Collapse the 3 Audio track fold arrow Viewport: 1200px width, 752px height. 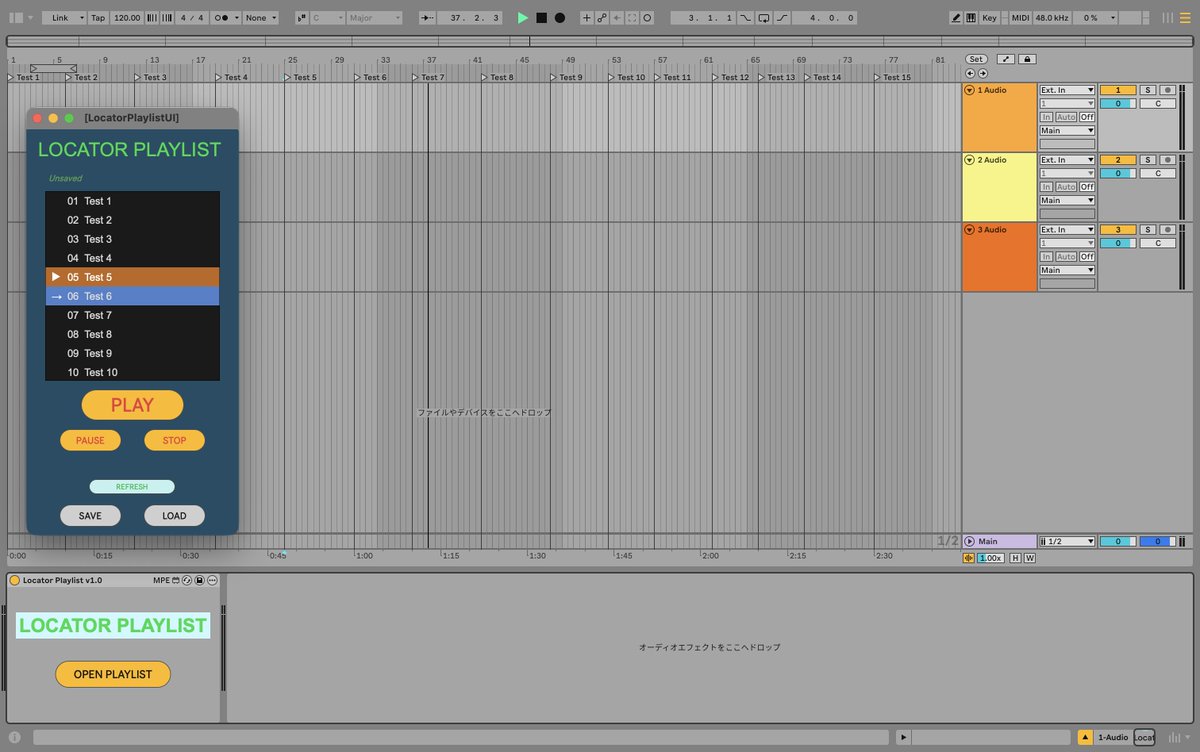pyautogui.click(x=970, y=230)
